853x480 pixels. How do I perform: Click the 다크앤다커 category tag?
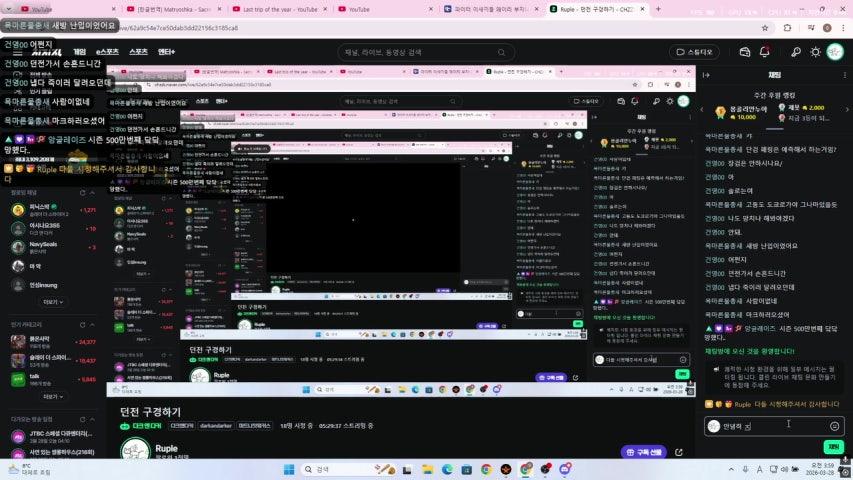[x=181, y=426]
